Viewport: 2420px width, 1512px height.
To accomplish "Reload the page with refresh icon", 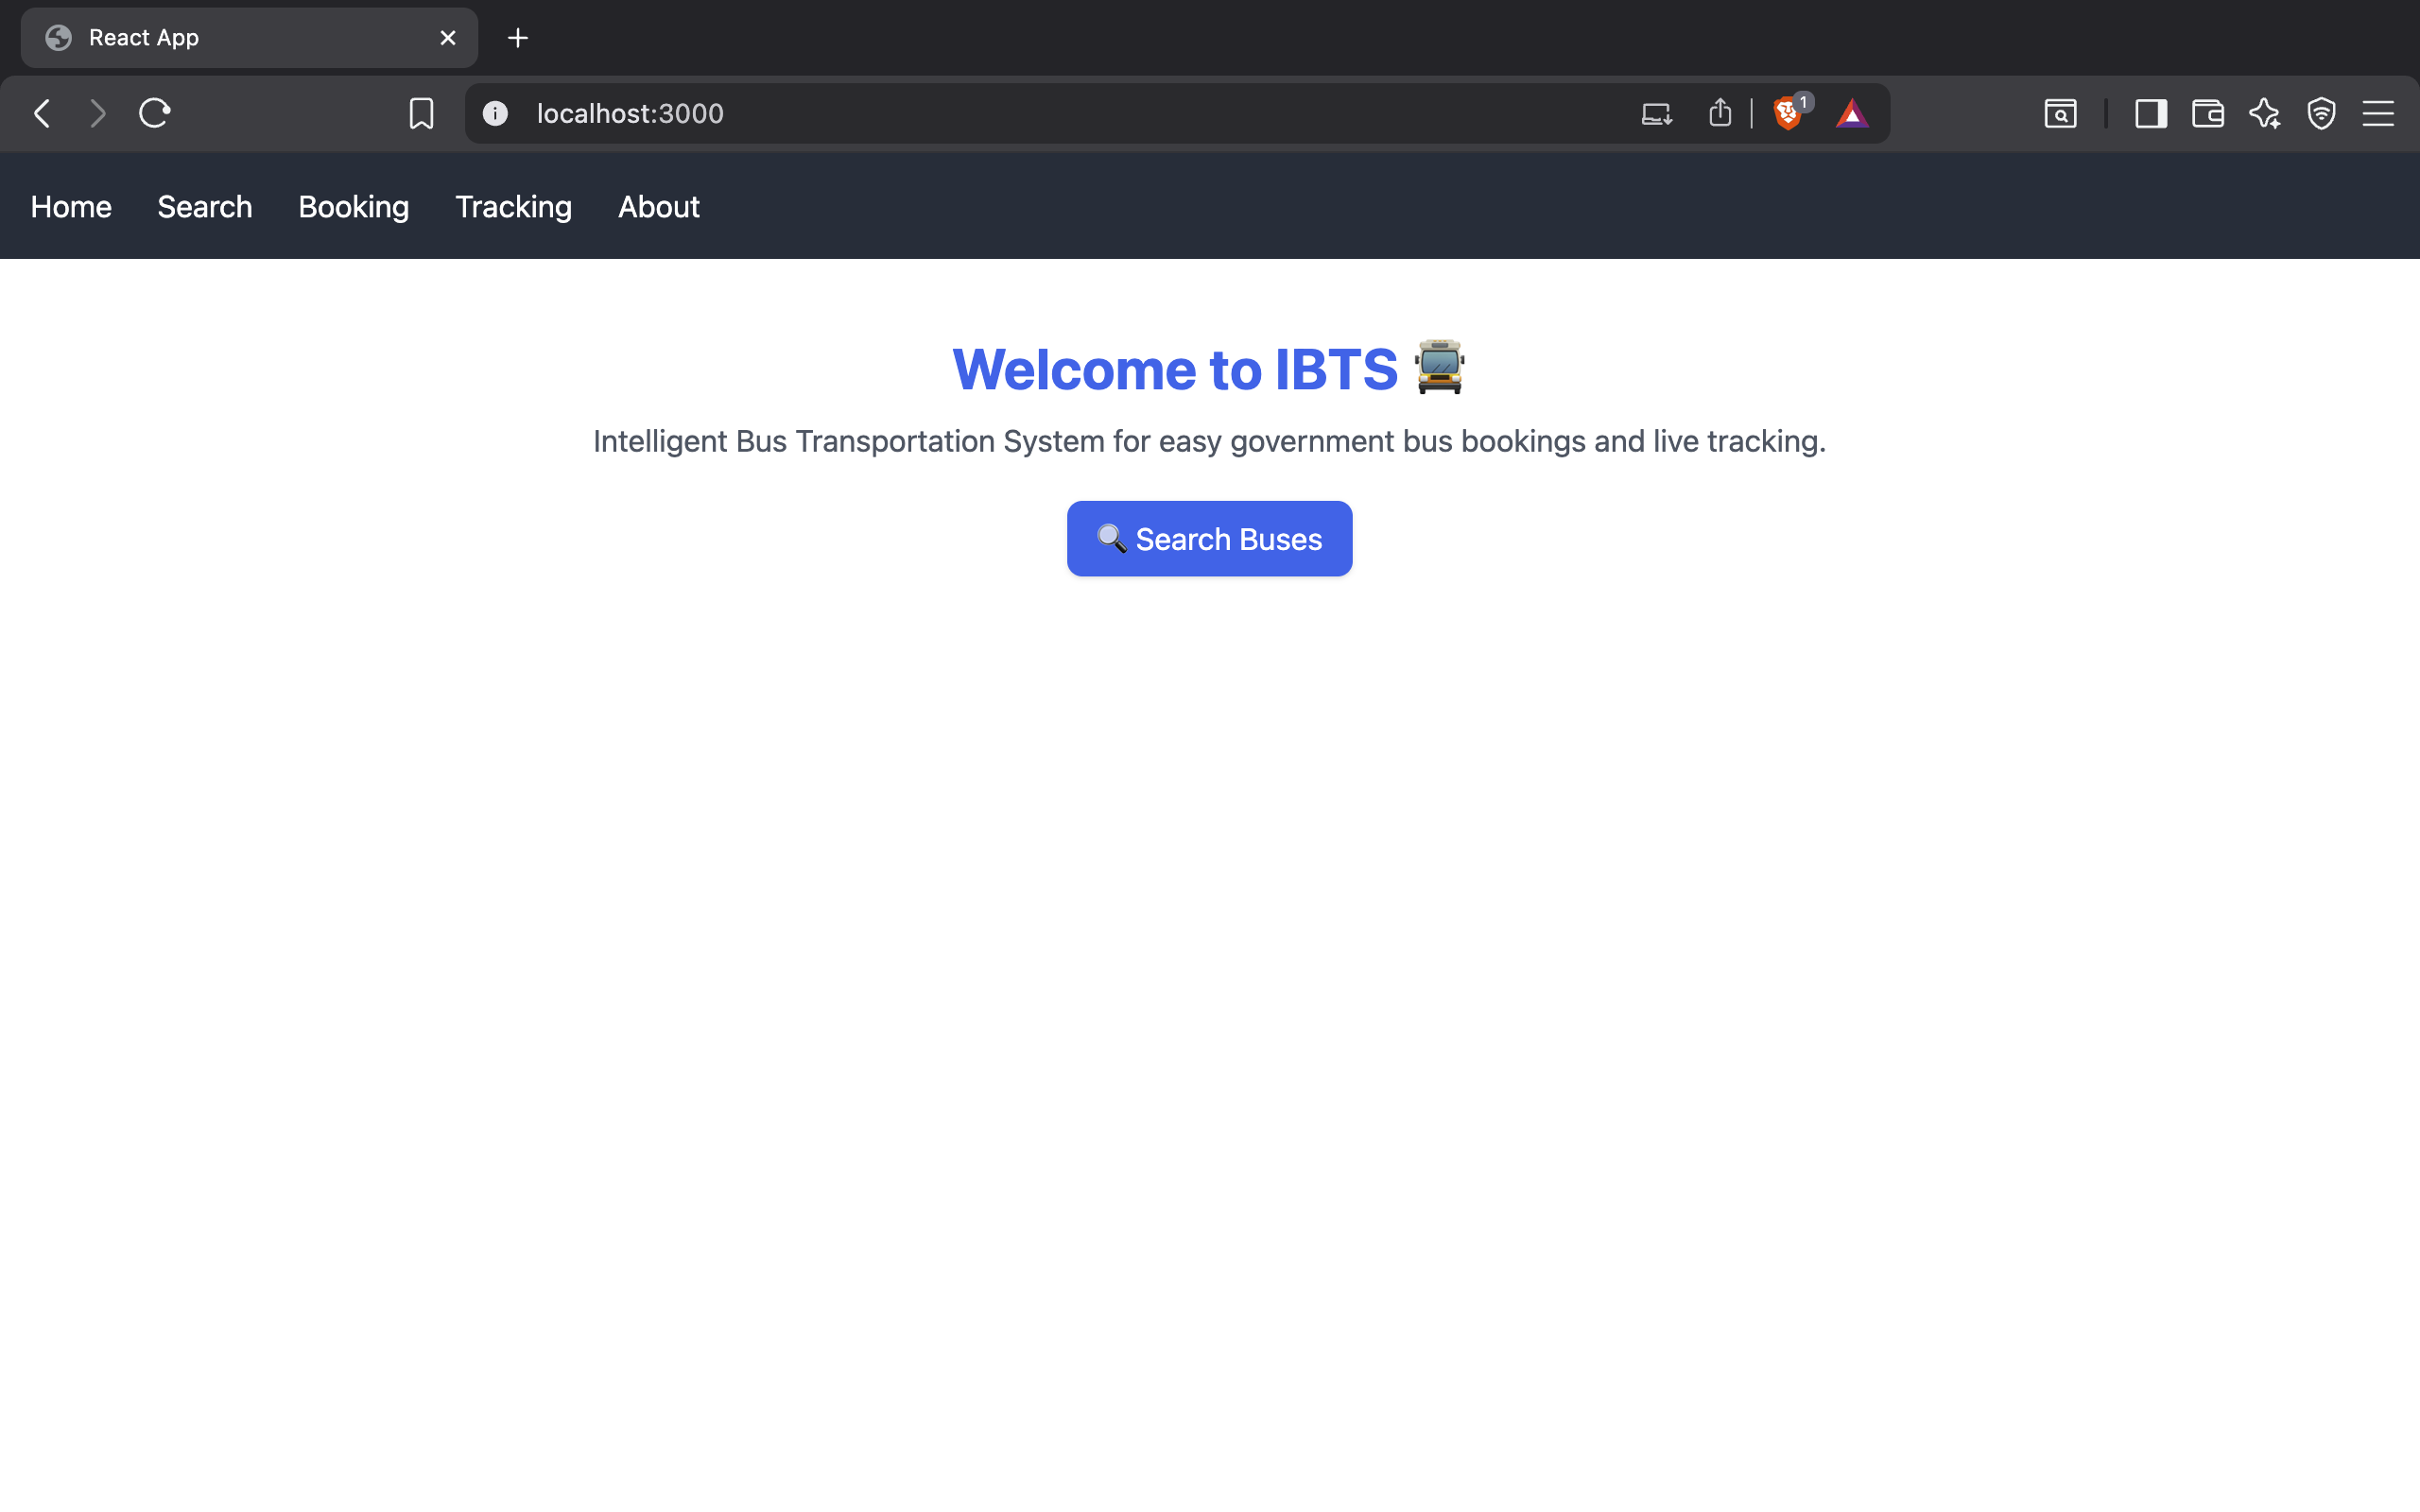I will point(155,114).
